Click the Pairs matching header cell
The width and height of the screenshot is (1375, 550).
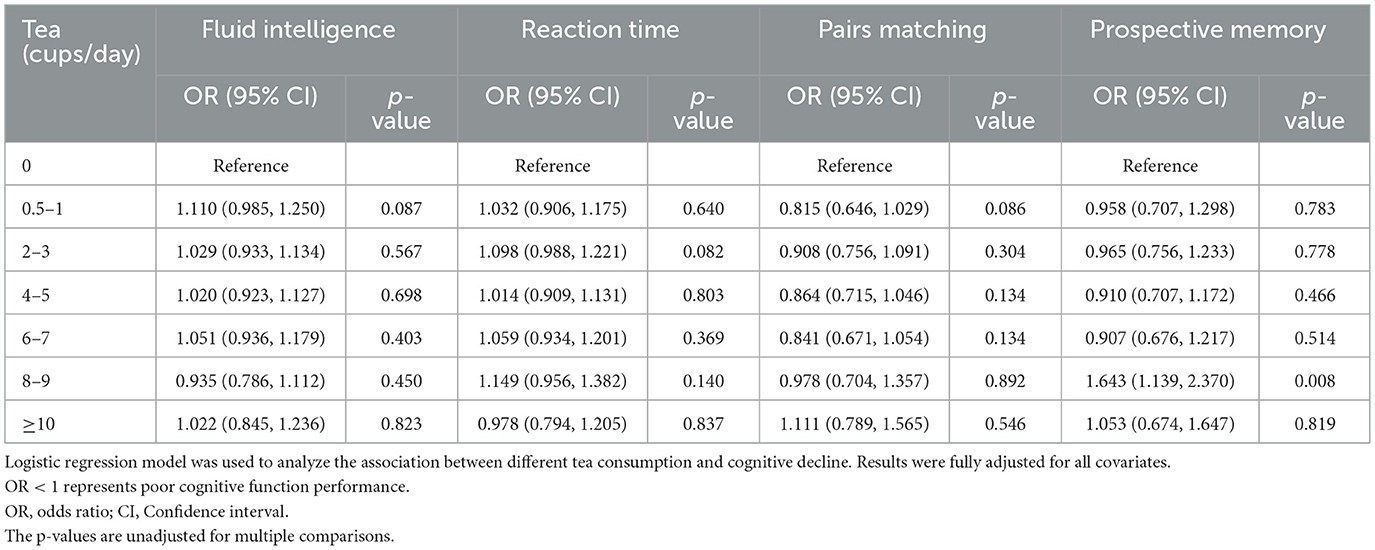pos(903,30)
